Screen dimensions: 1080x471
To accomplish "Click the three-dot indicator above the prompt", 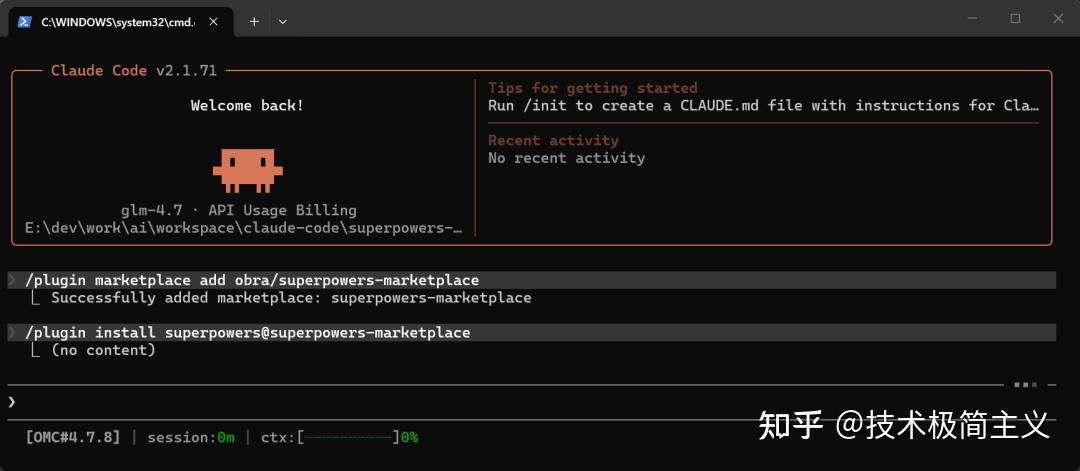I will [1025, 384].
